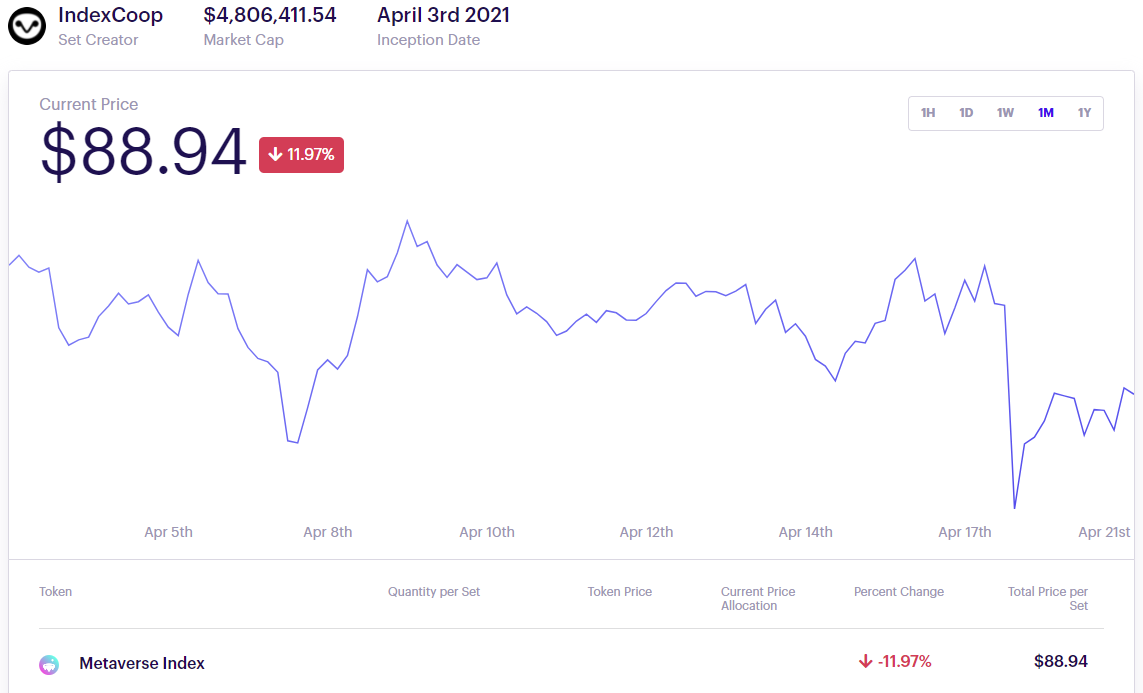Viewport: 1143px width, 693px height.
Task: Click the Quantity per Set column header
Action: [x=434, y=592]
